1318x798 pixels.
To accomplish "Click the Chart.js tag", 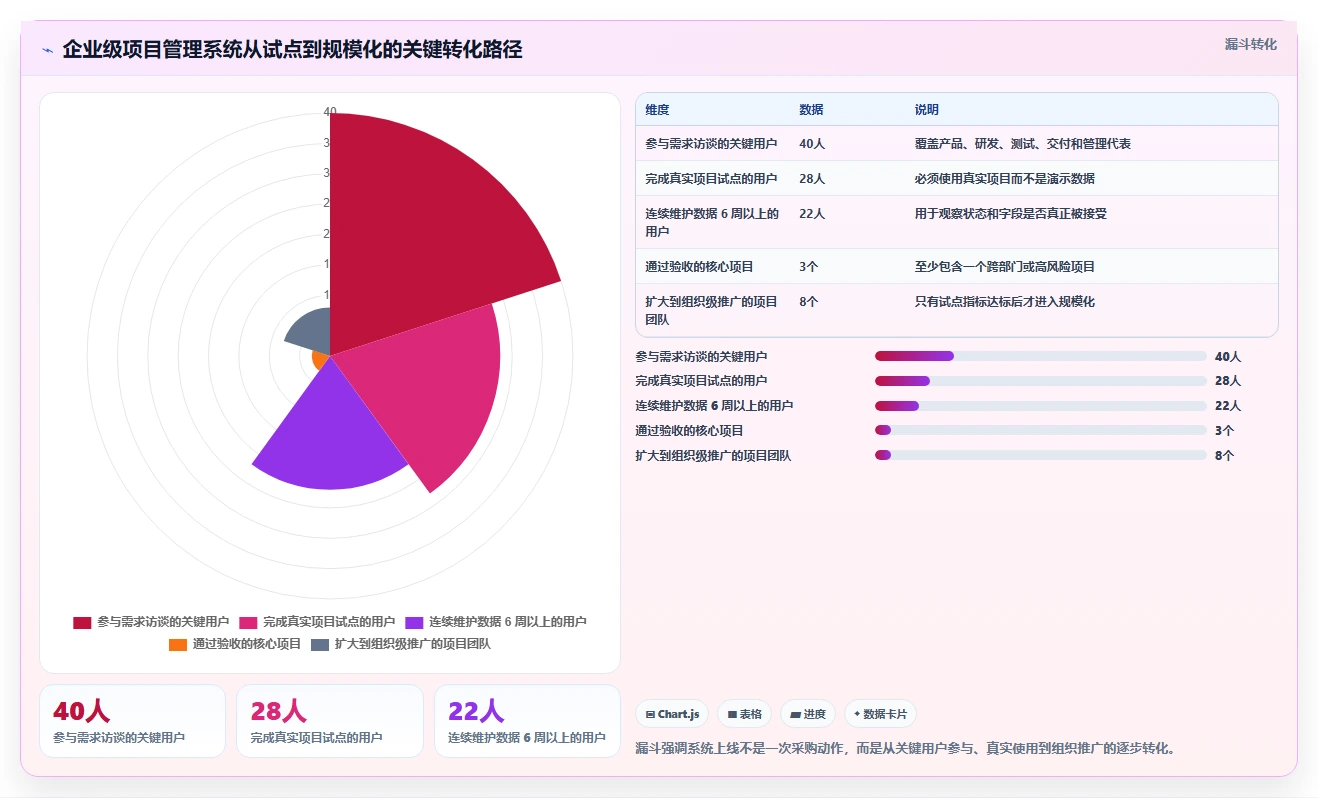I will (x=672, y=714).
